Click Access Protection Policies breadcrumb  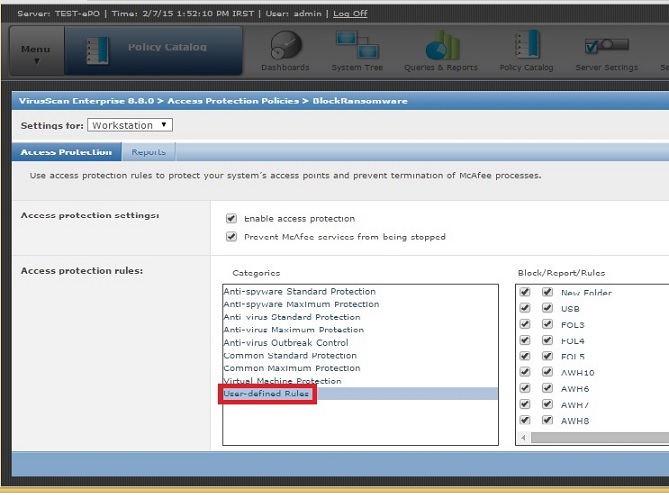pos(226,101)
